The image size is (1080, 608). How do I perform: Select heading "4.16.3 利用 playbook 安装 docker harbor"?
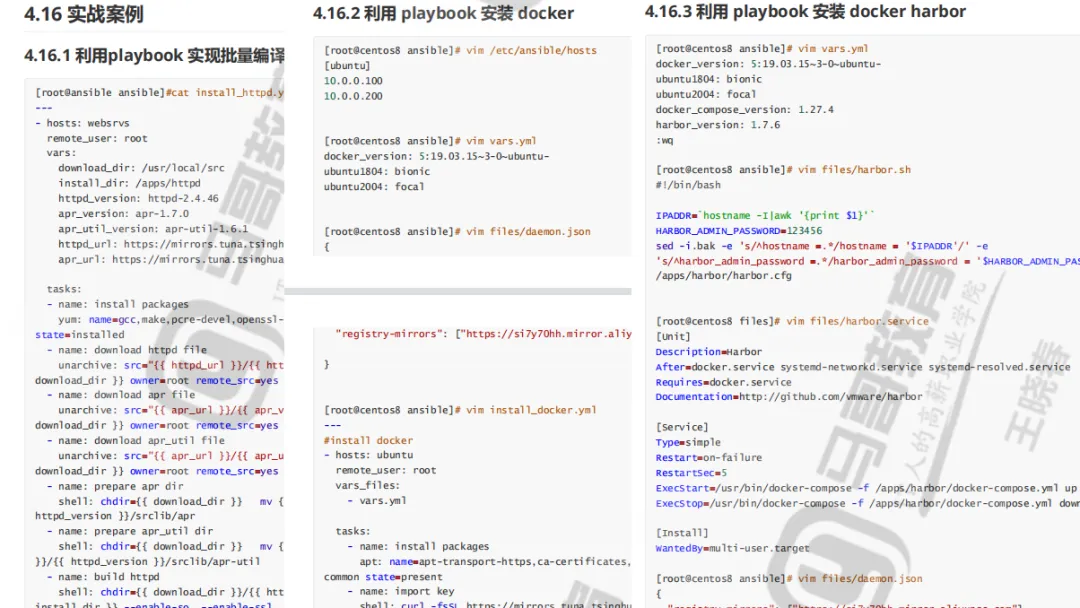coord(805,12)
